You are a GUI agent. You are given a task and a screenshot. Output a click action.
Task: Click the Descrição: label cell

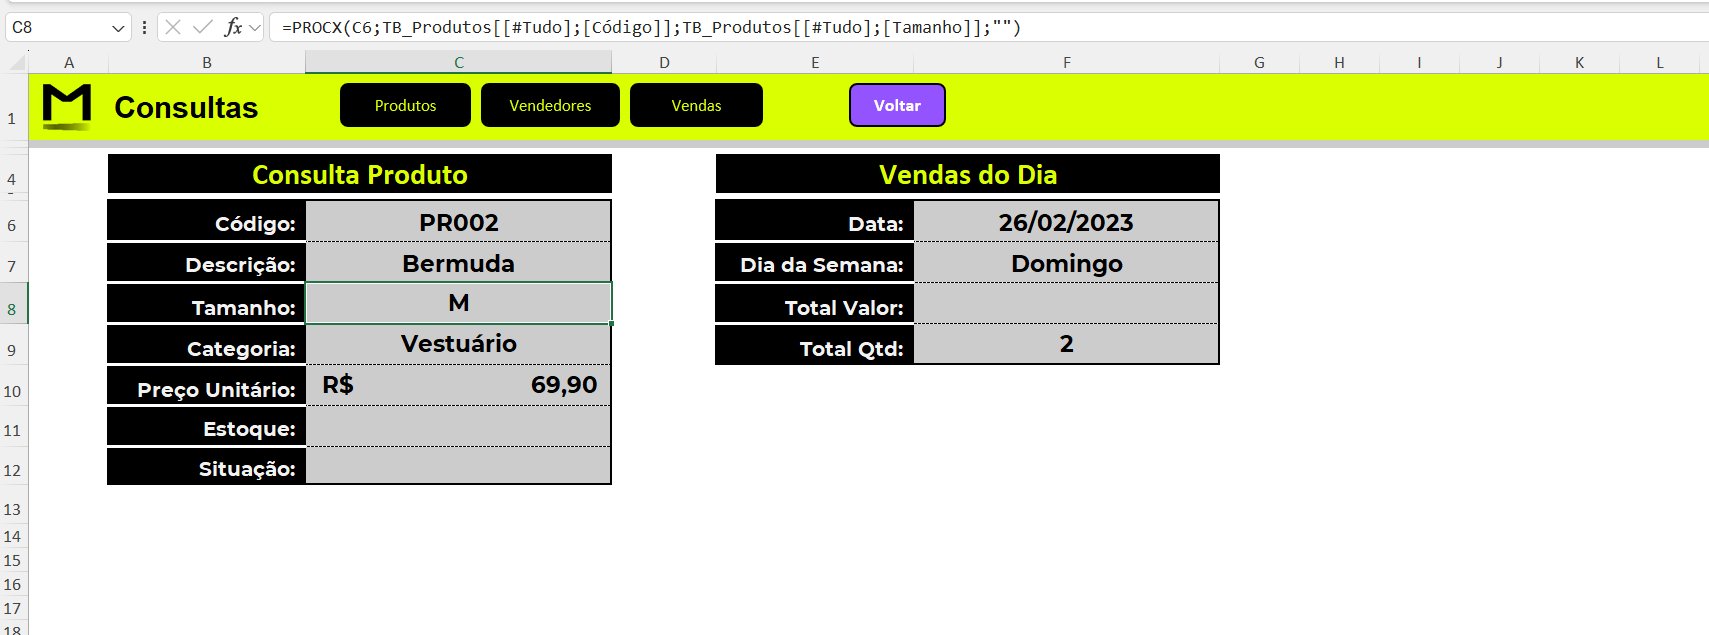[x=207, y=263]
